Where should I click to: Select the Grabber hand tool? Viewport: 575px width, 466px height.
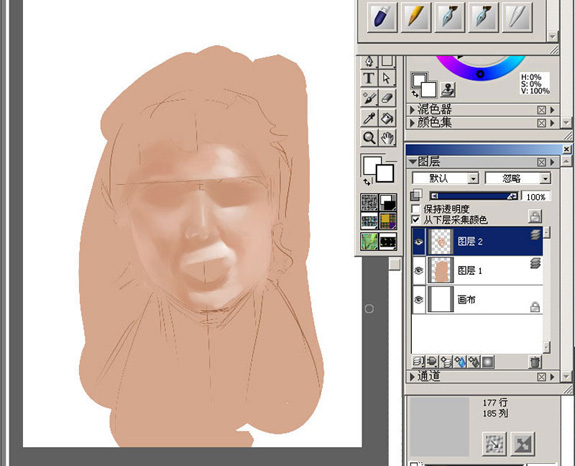387,137
